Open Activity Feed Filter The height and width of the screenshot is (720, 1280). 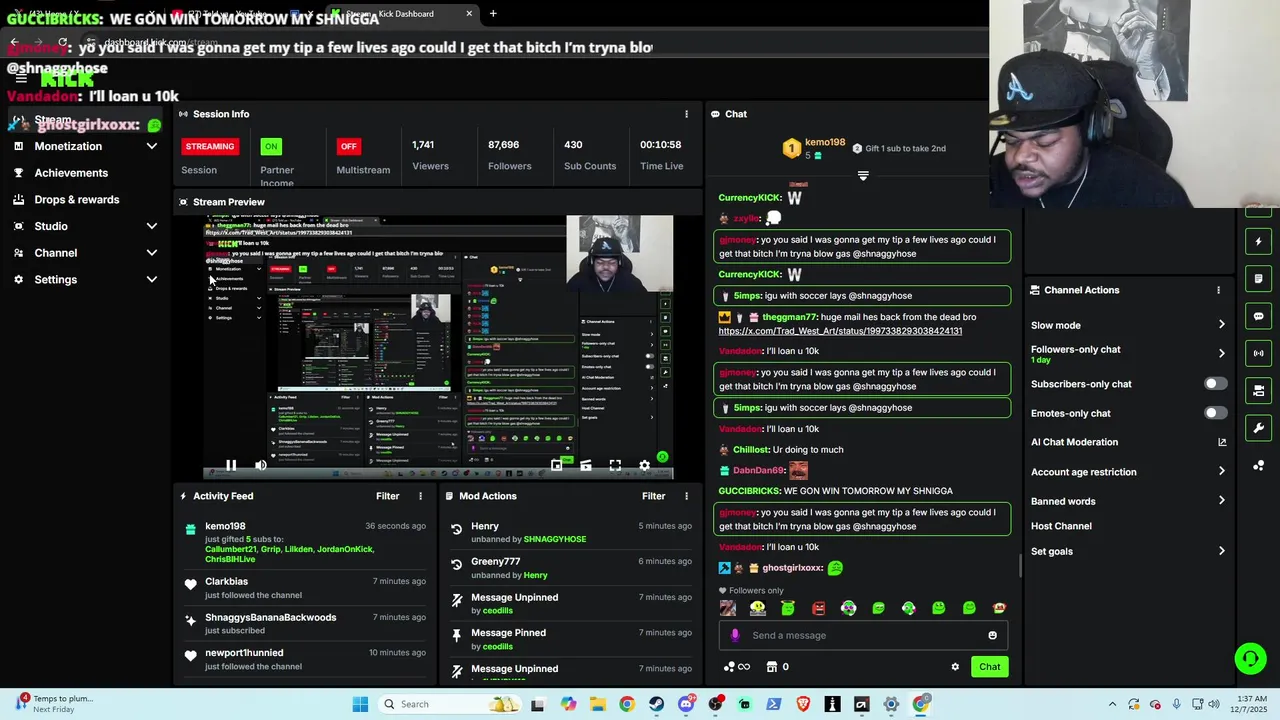(388, 496)
